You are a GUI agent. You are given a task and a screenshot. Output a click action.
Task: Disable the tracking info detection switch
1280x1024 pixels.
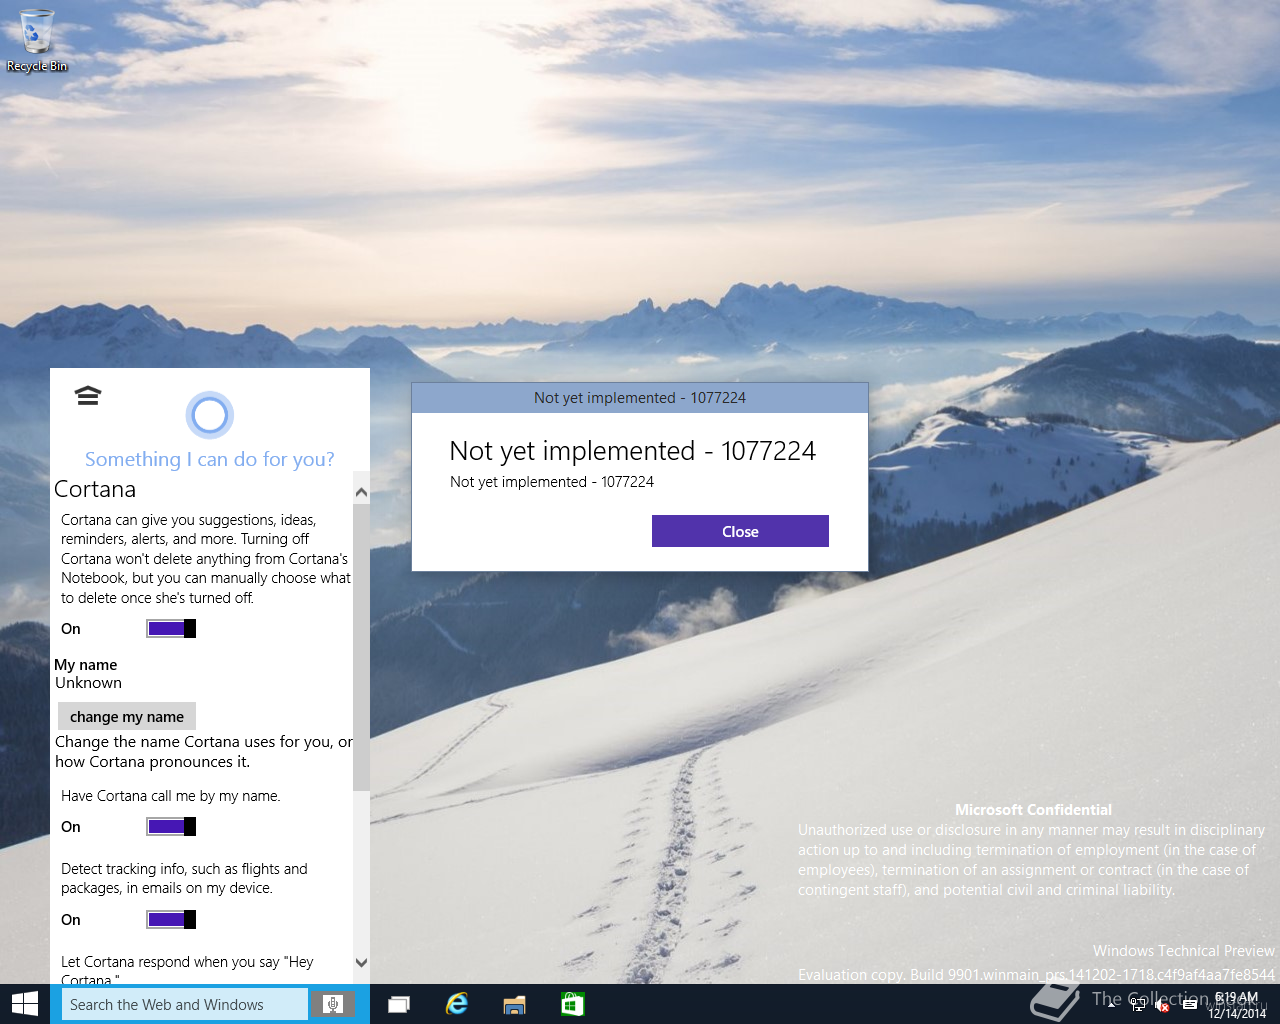[171, 919]
